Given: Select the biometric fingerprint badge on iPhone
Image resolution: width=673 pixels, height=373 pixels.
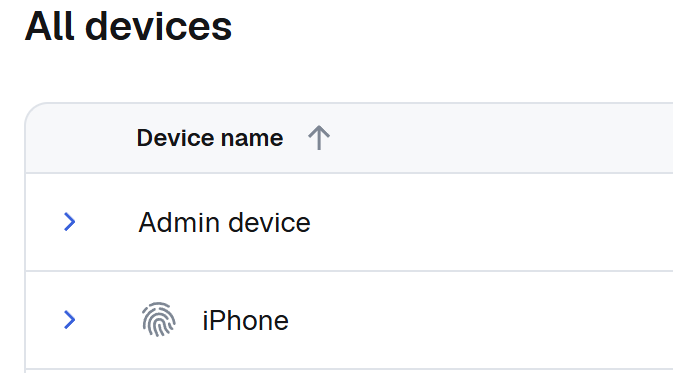Looking at the screenshot, I should pyautogui.click(x=158, y=320).
